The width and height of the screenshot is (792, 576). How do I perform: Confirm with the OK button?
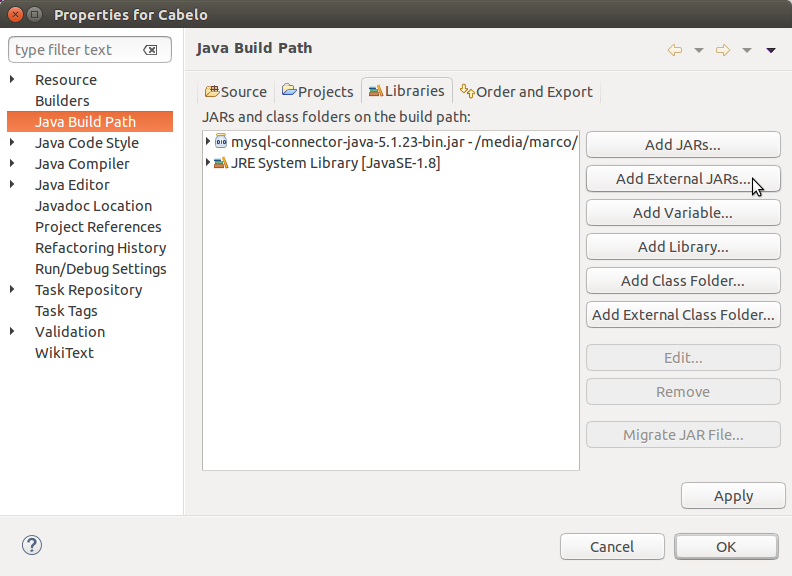(726, 547)
